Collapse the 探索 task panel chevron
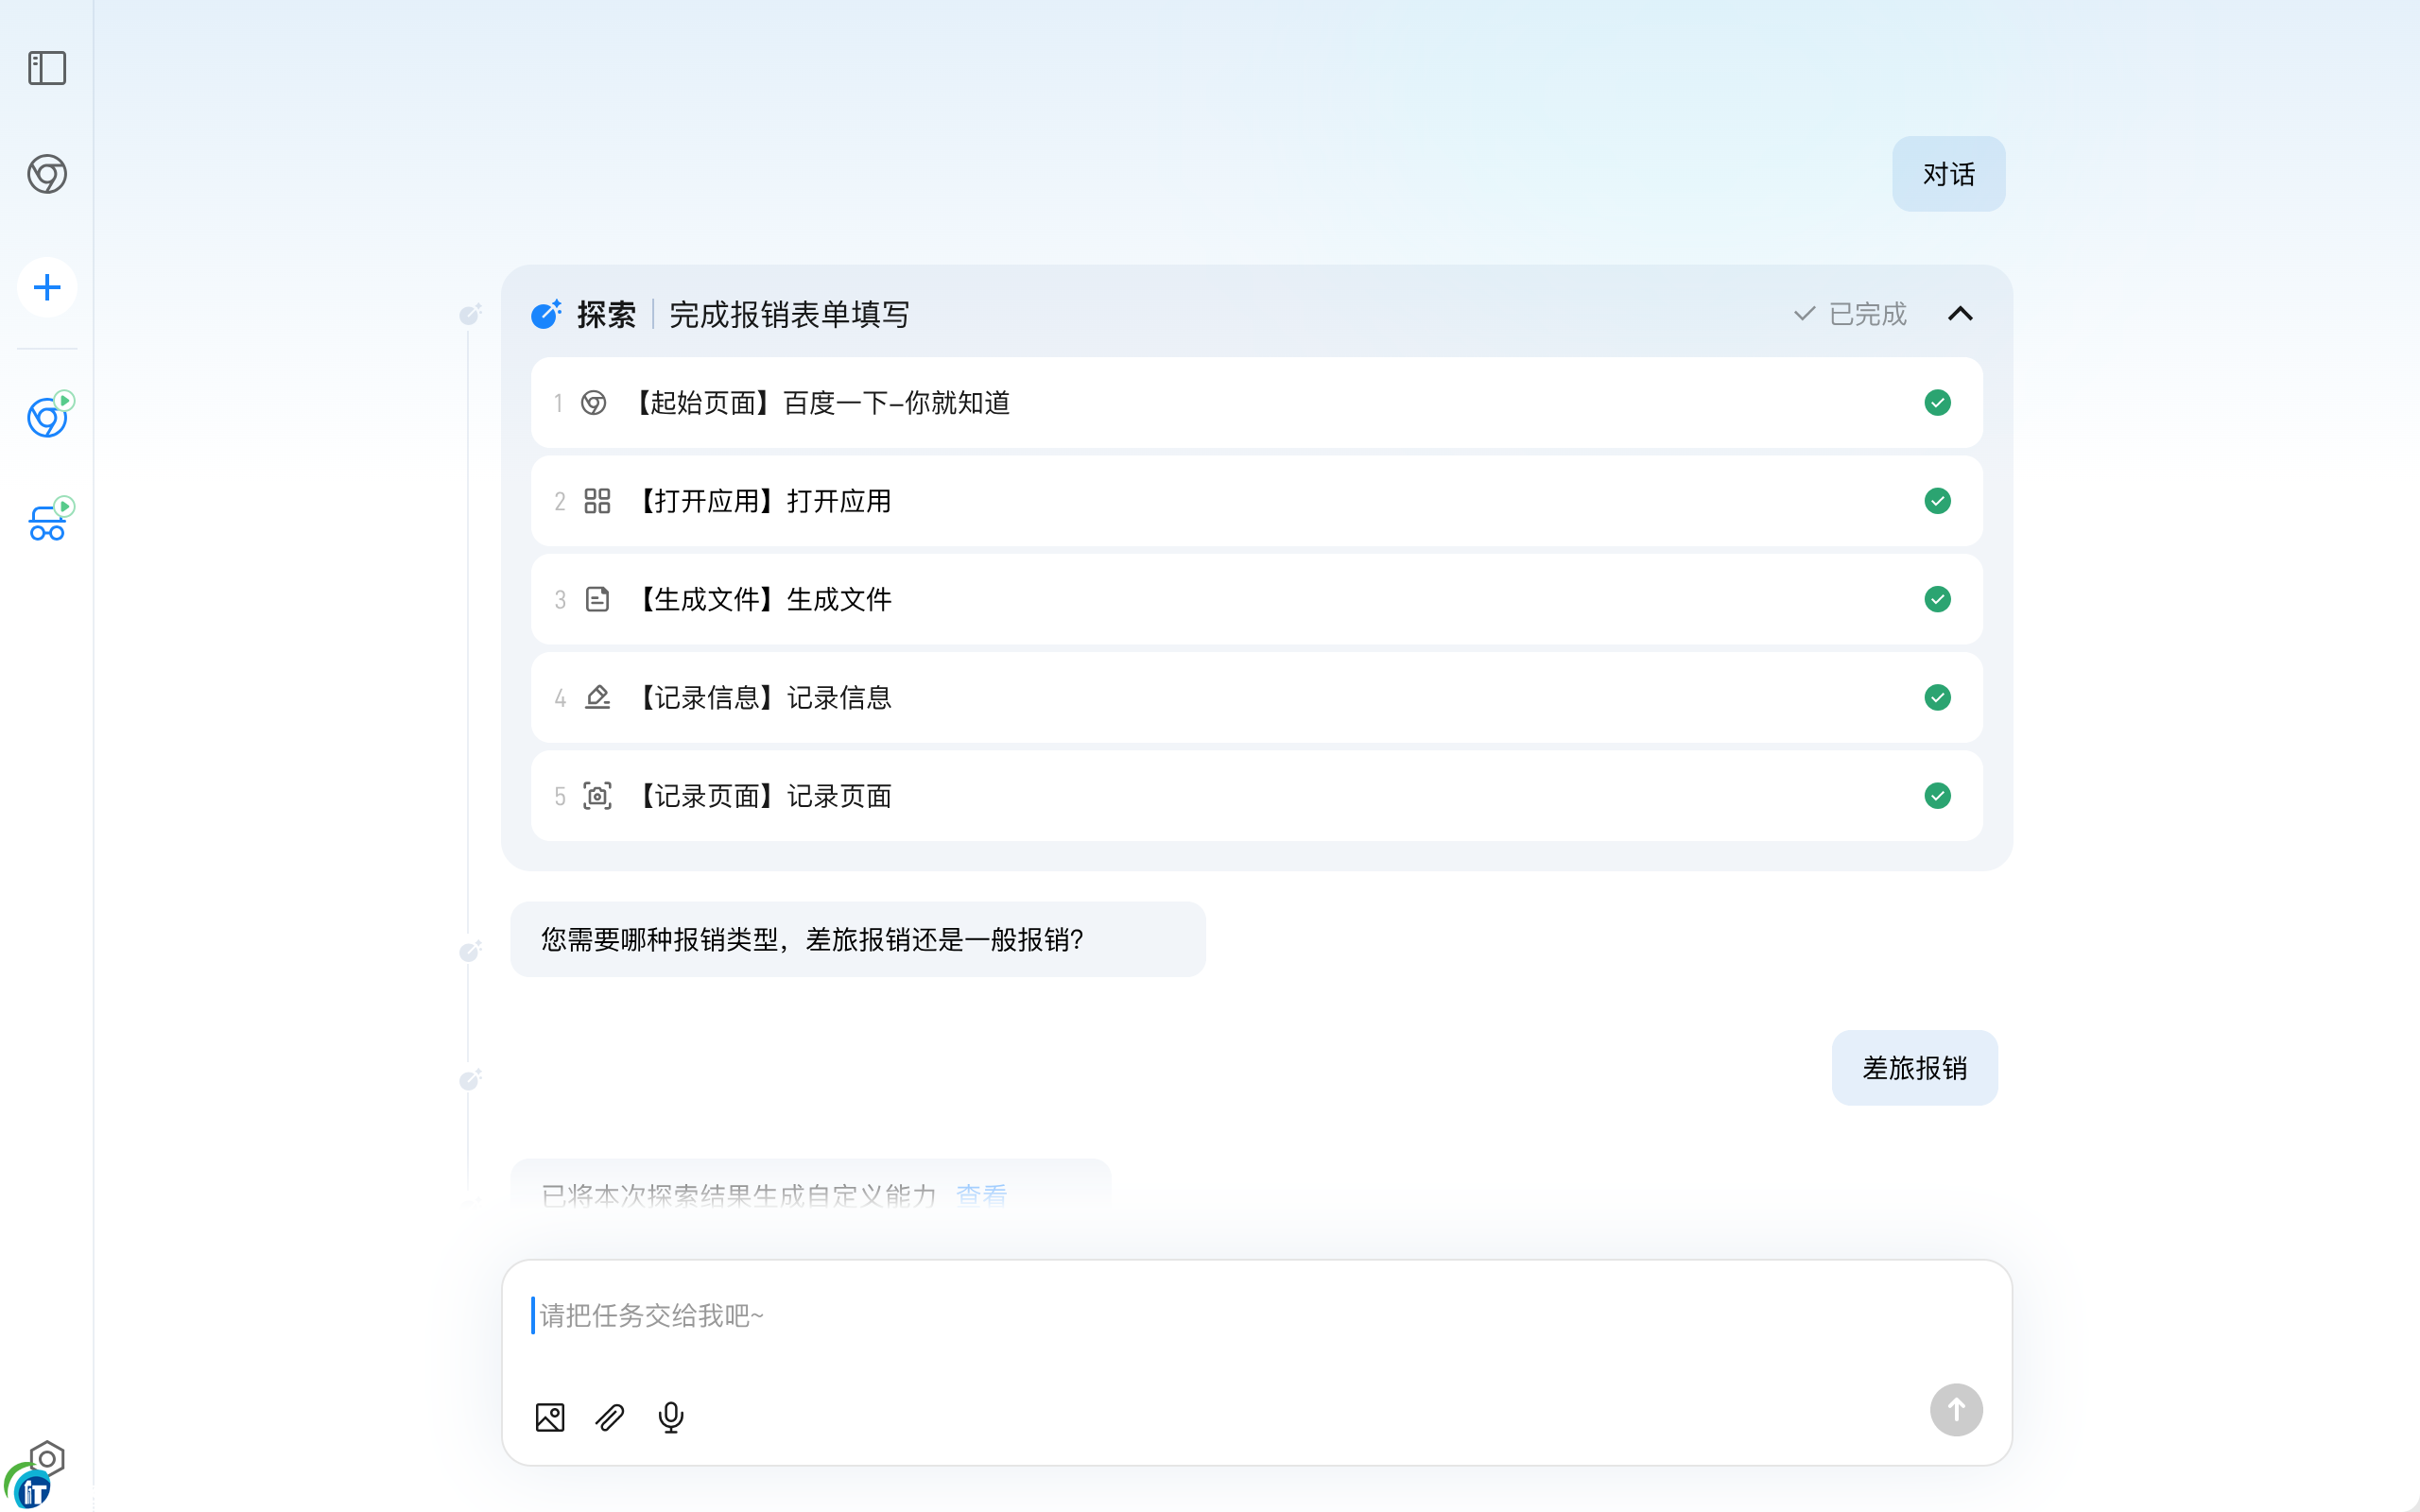Image resolution: width=2420 pixels, height=1512 pixels. [1960, 314]
